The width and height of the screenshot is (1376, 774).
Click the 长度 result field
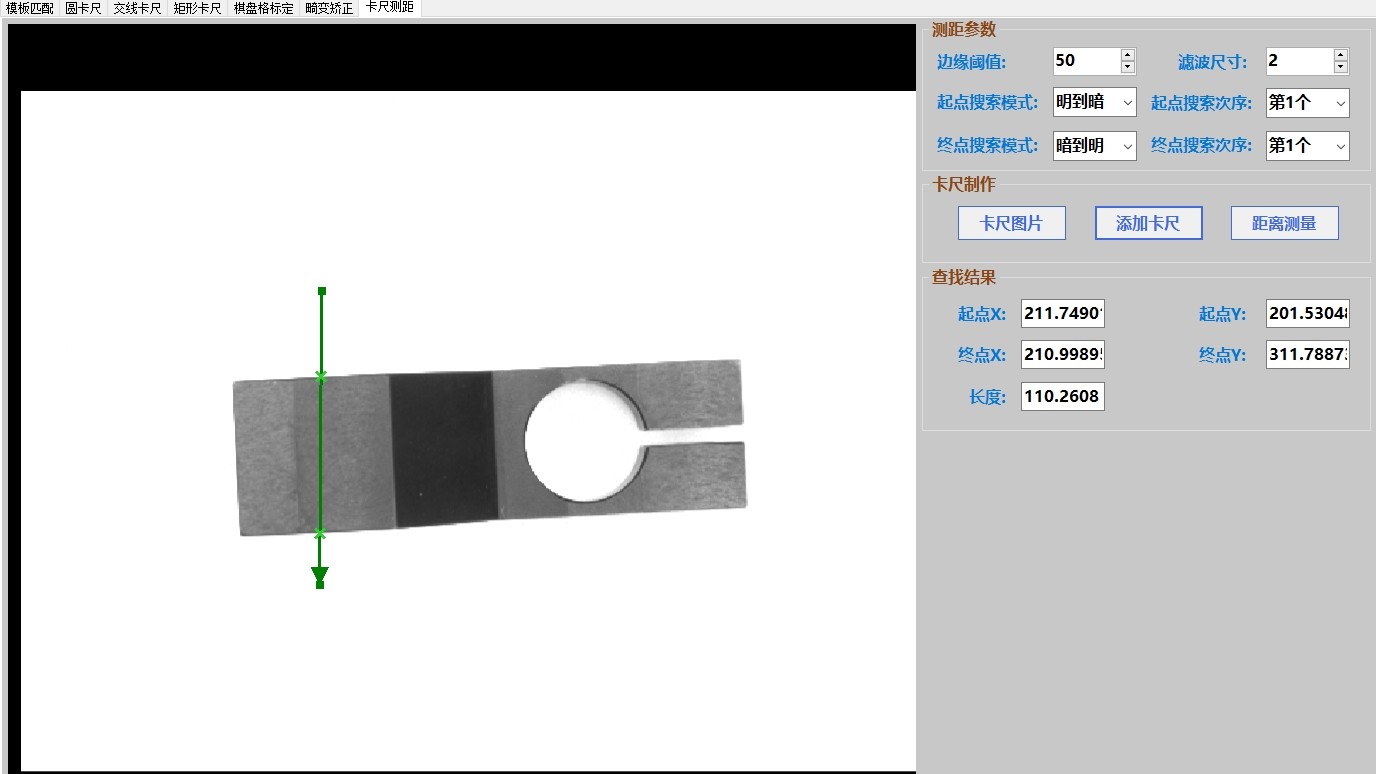[x=1063, y=397]
